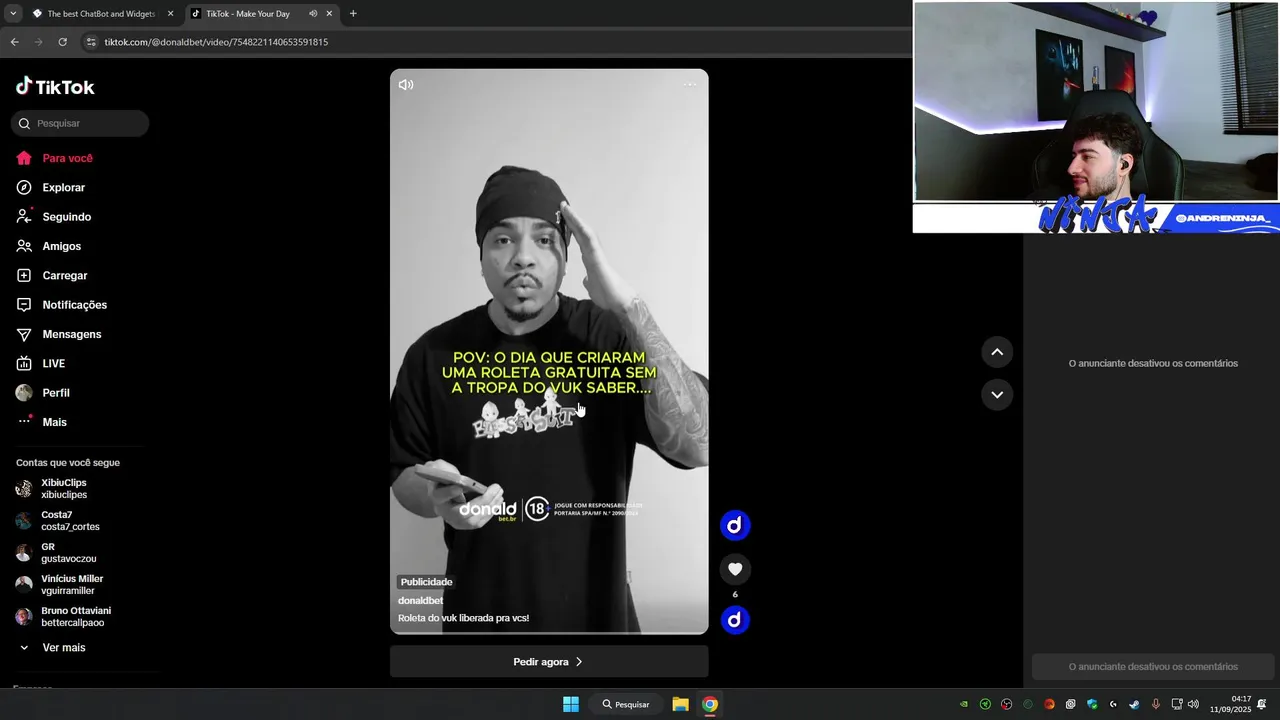Screen dimensions: 1280x720
Task: Go to LIVE section
Action: point(41,363)
